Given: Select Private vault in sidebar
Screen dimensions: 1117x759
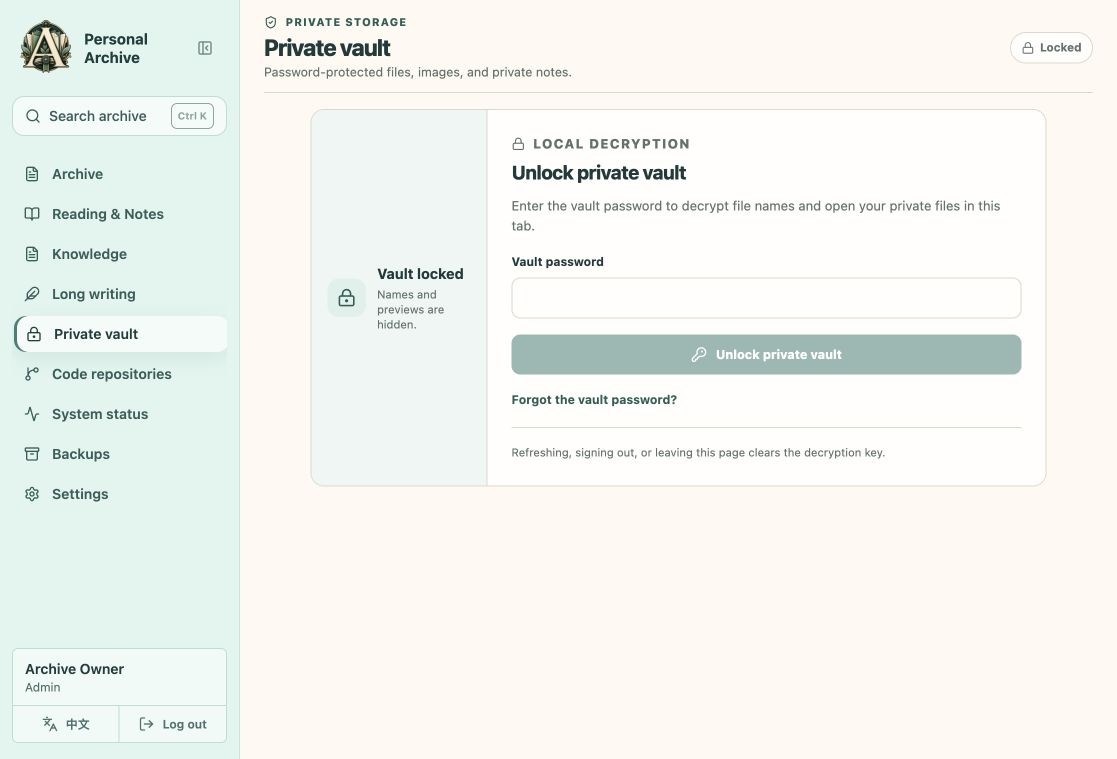Looking at the screenshot, I should tap(120, 334).
